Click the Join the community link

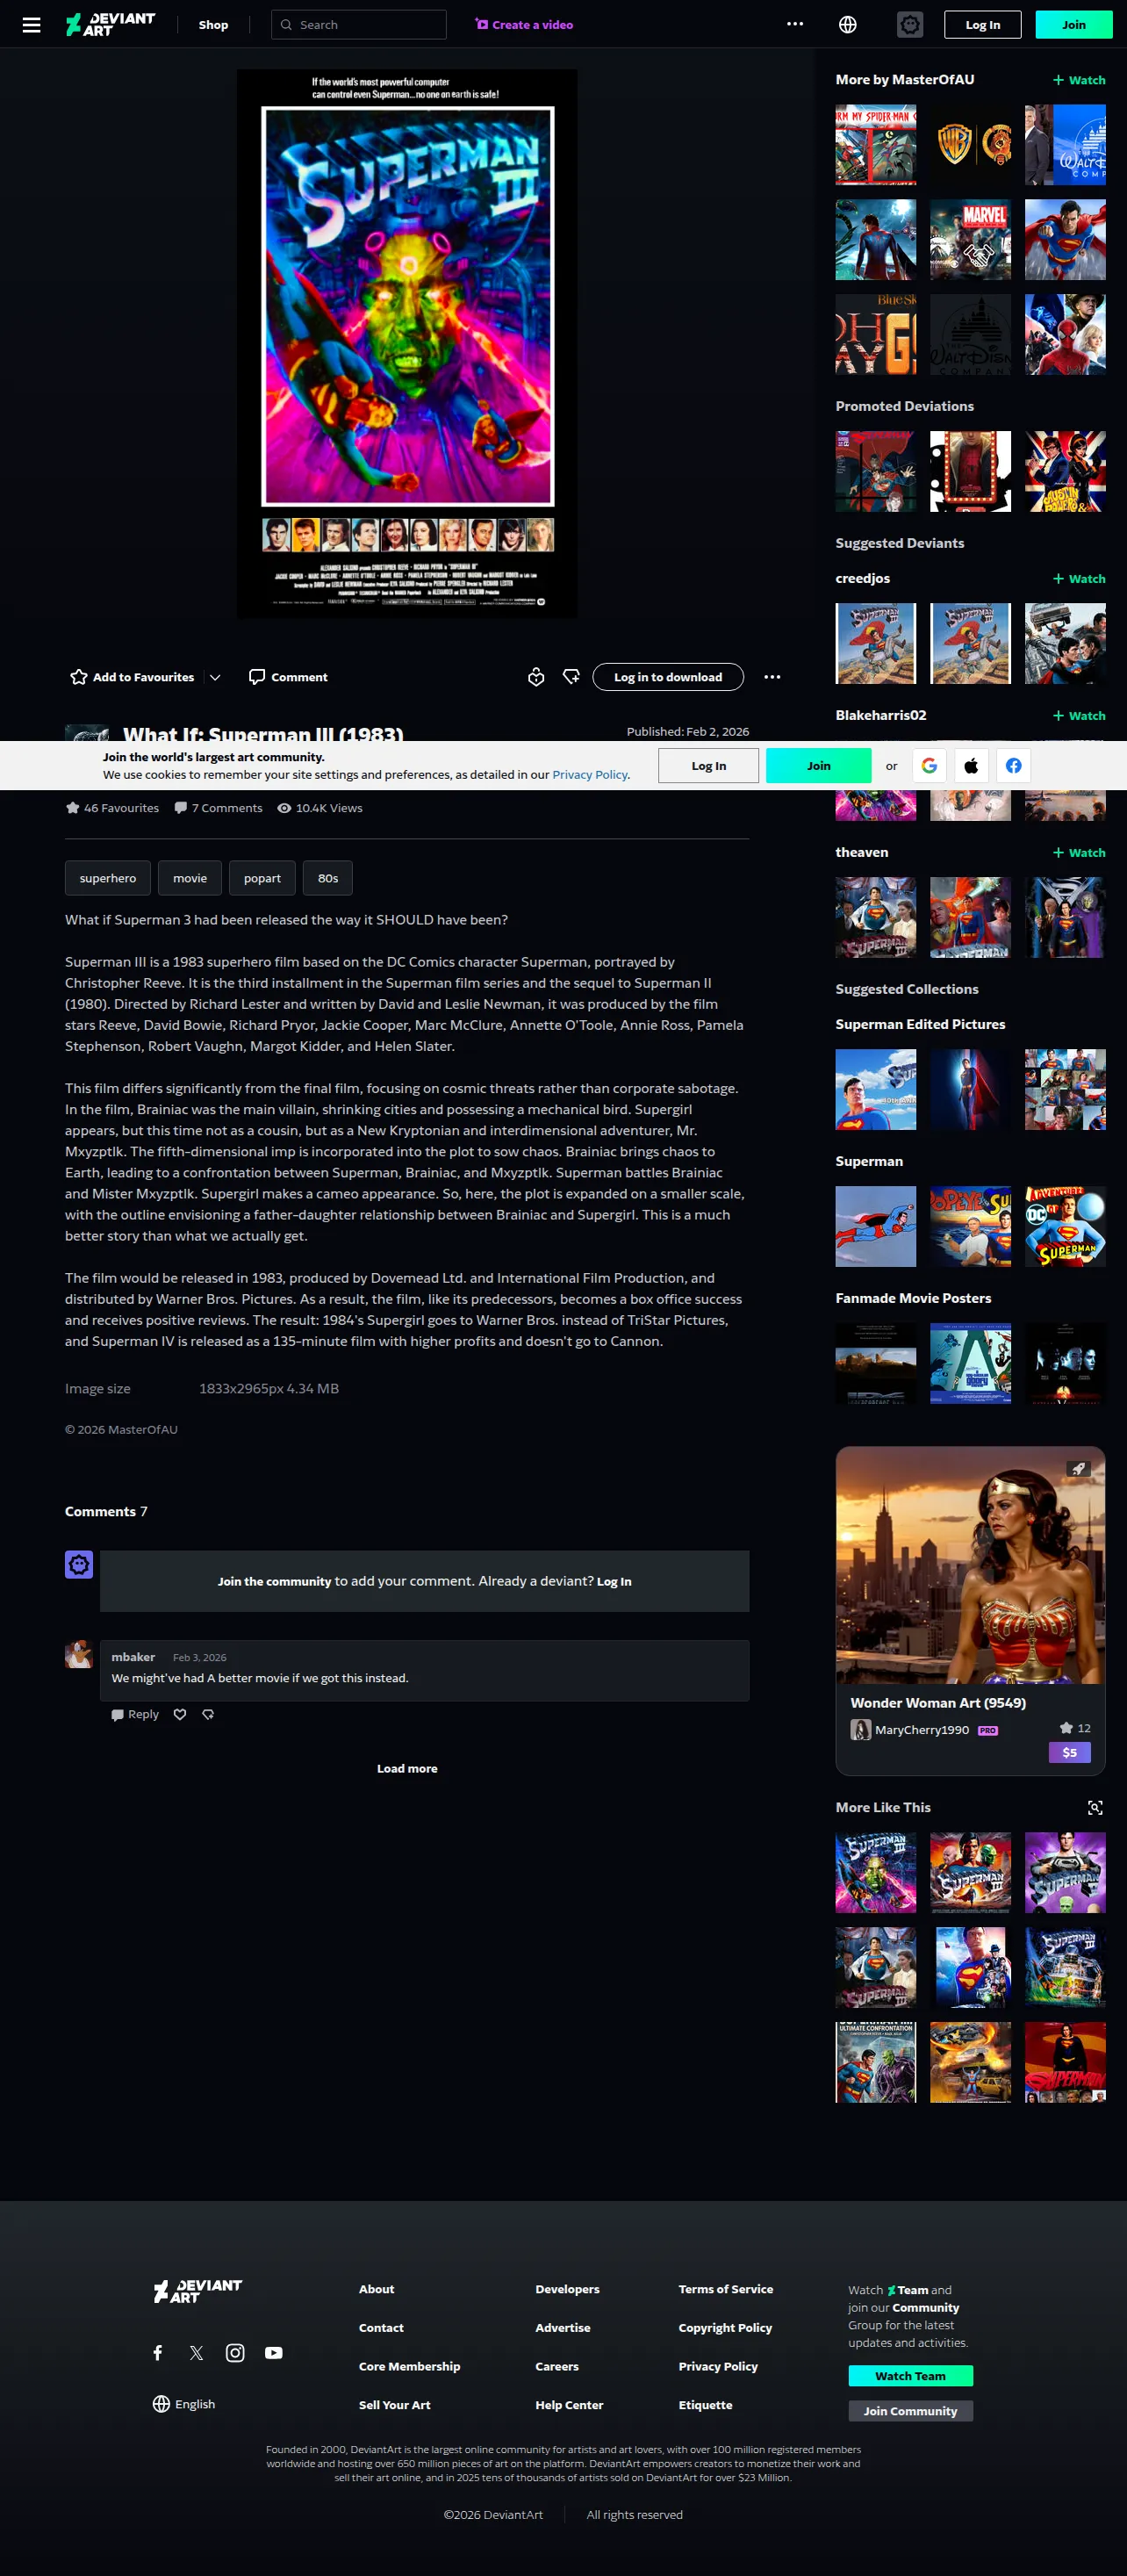point(274,1581)
